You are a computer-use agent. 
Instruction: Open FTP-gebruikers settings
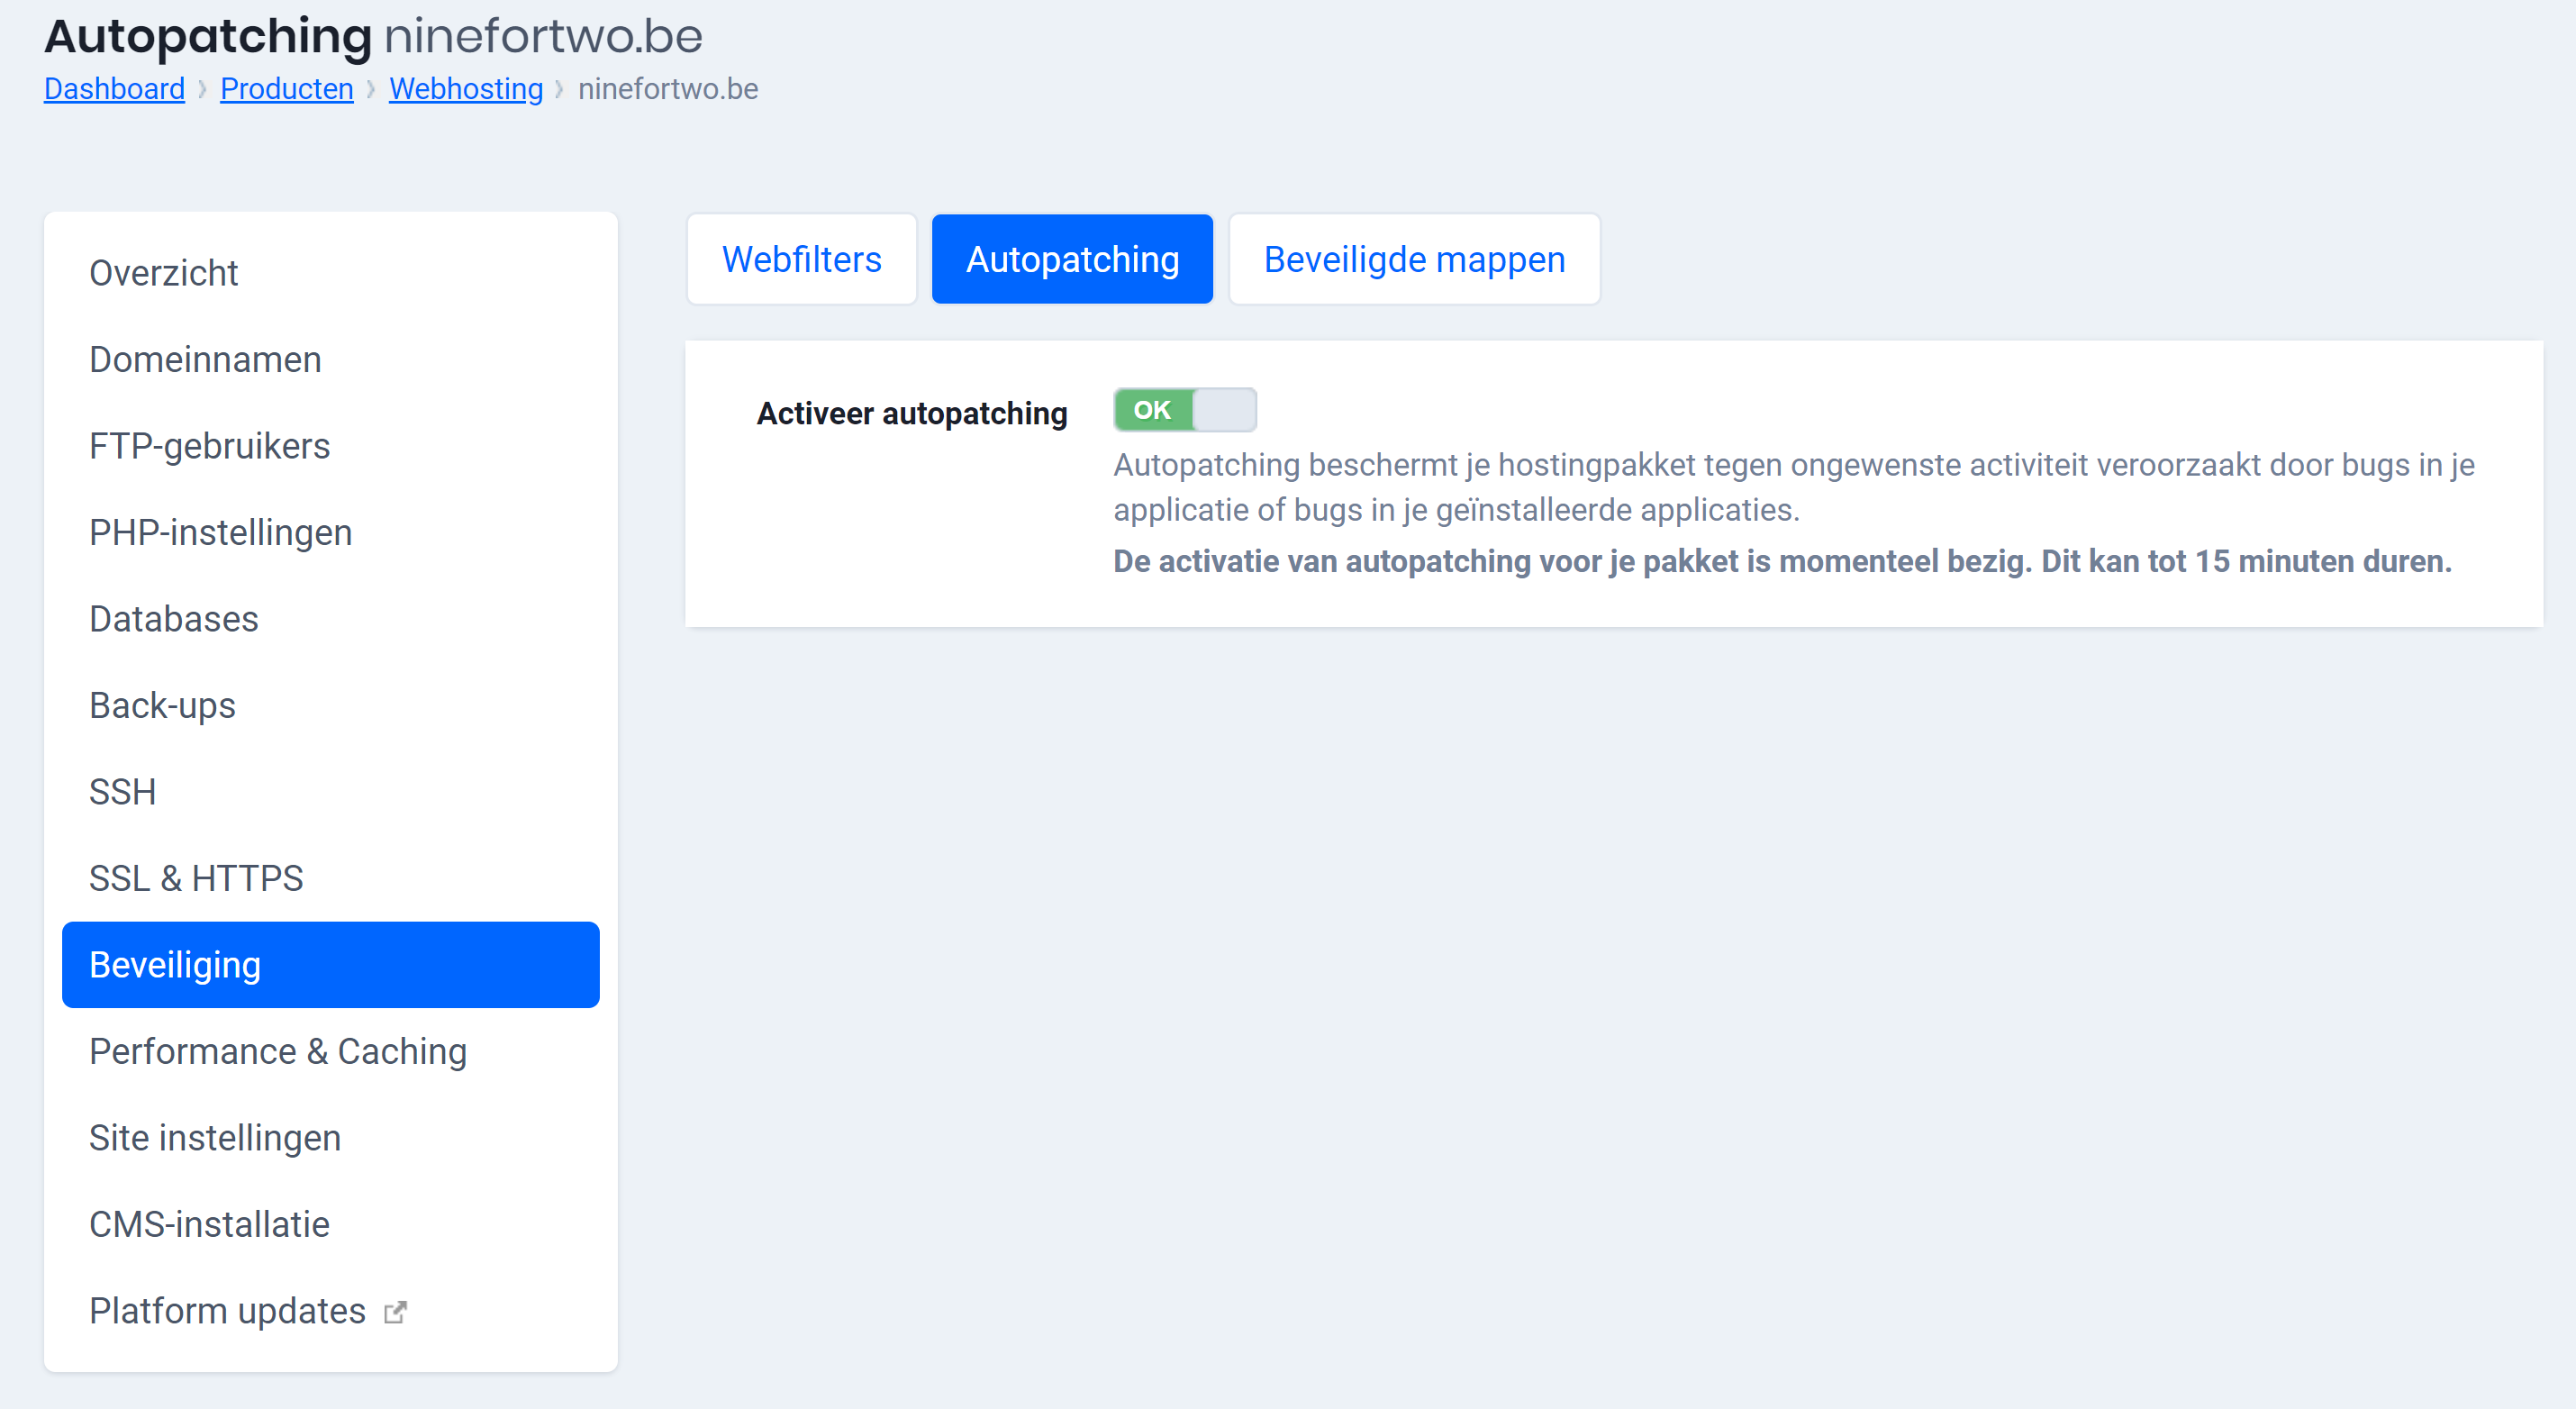tap(209, 445)
